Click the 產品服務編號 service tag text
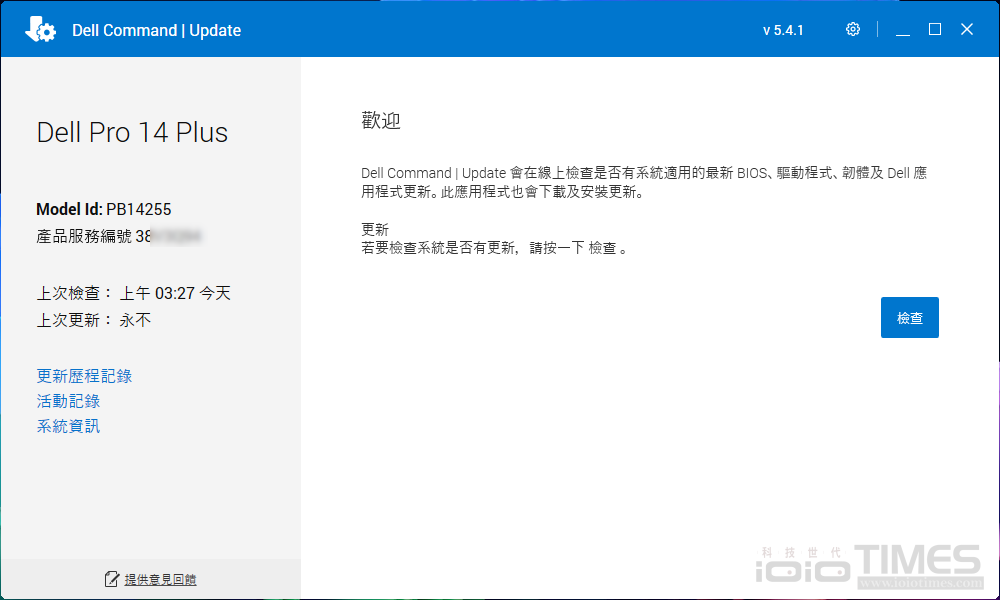Screen dimensions: 1000x600 tap(119, 237)
